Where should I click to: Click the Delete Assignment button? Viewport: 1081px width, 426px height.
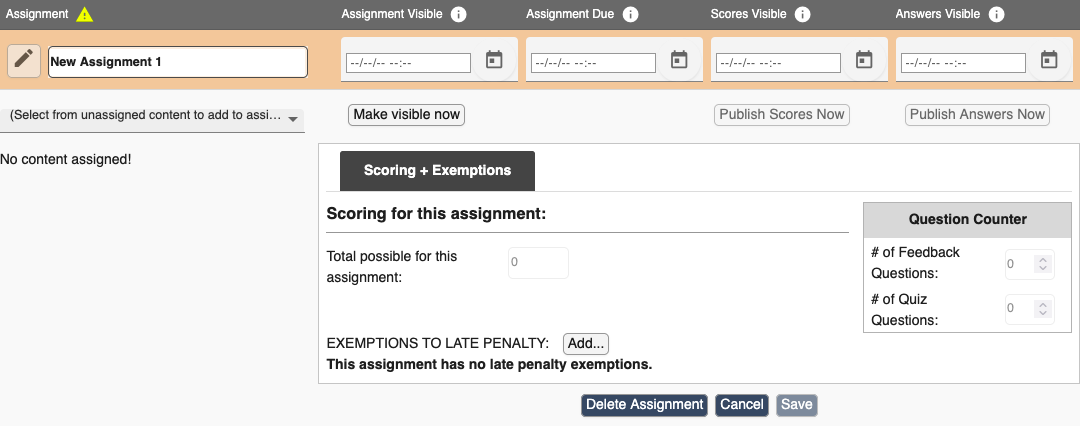(645, 405)
